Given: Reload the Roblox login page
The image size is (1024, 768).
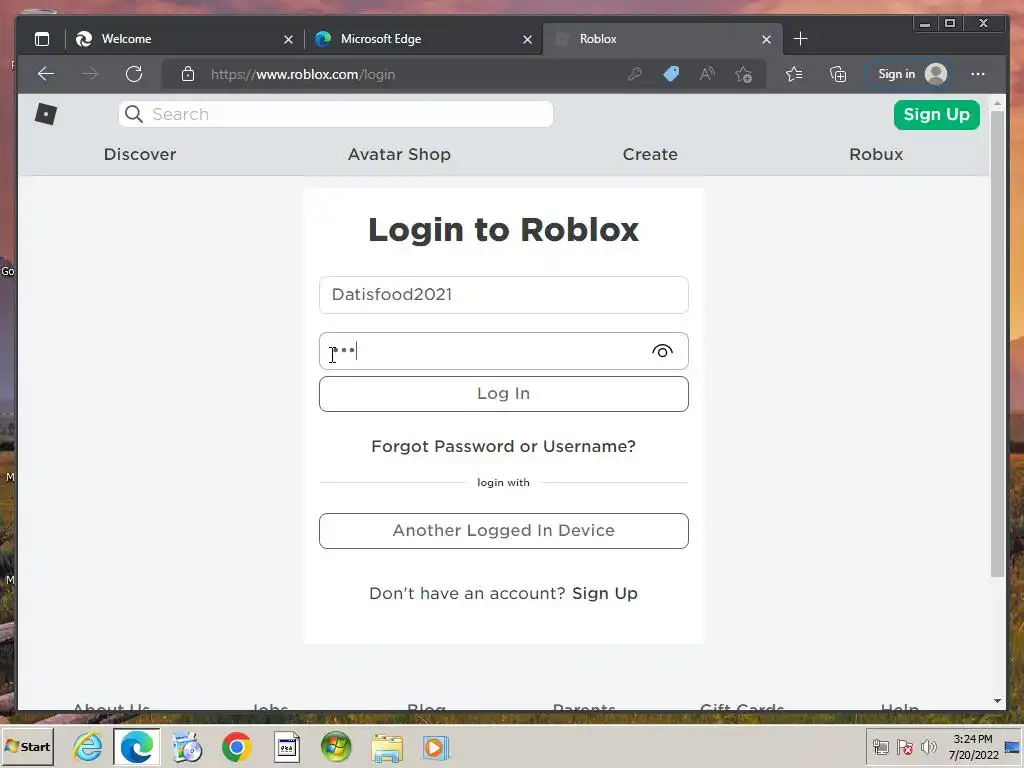Looking at the screenshot, I should click(x=134, y=74).
